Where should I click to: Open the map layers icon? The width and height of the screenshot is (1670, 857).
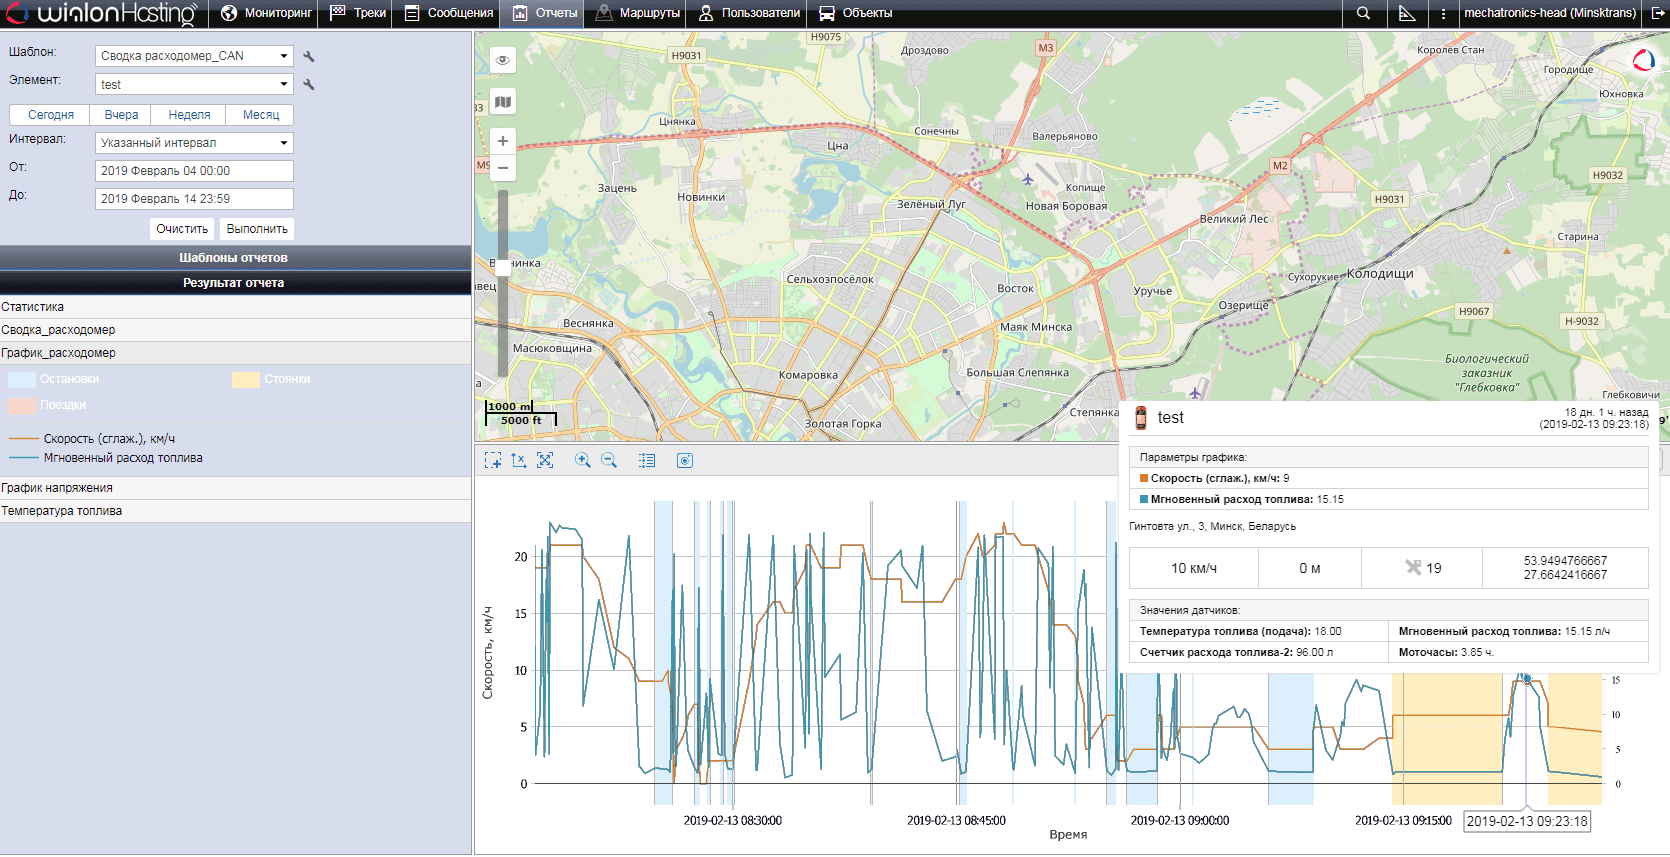tap(503, 102)
